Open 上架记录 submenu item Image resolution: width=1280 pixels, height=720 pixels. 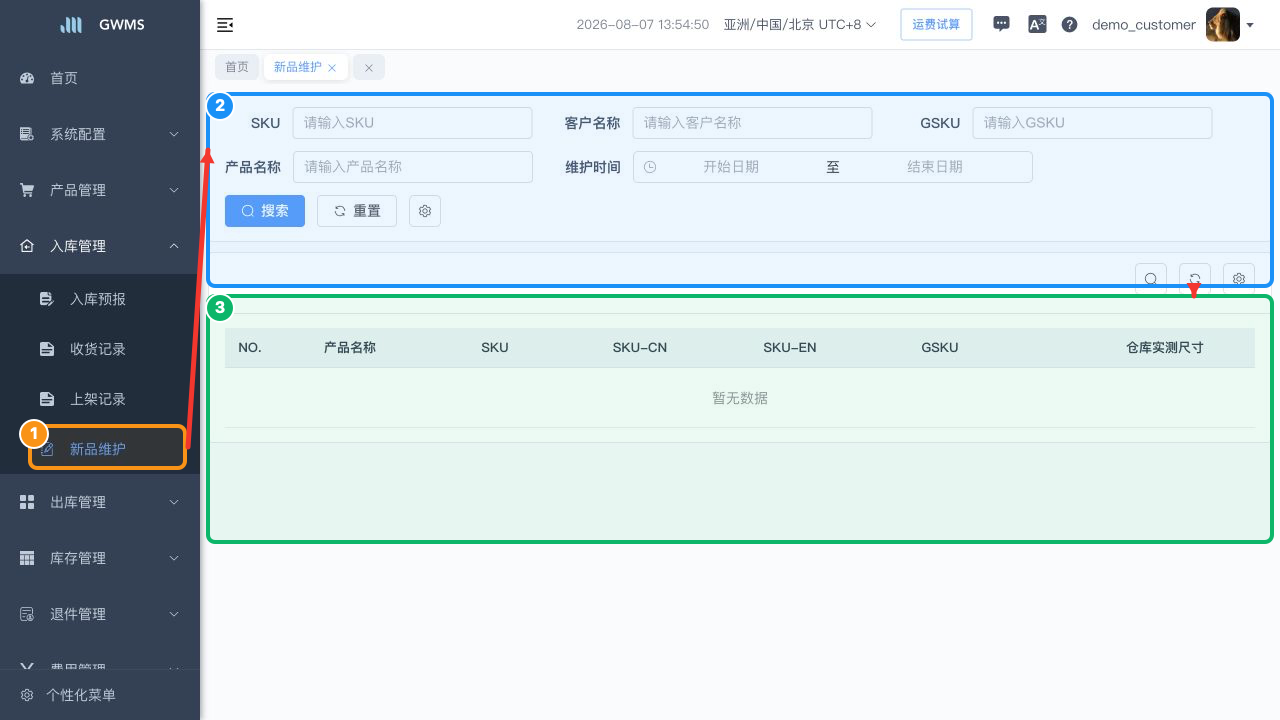(100, 399)
